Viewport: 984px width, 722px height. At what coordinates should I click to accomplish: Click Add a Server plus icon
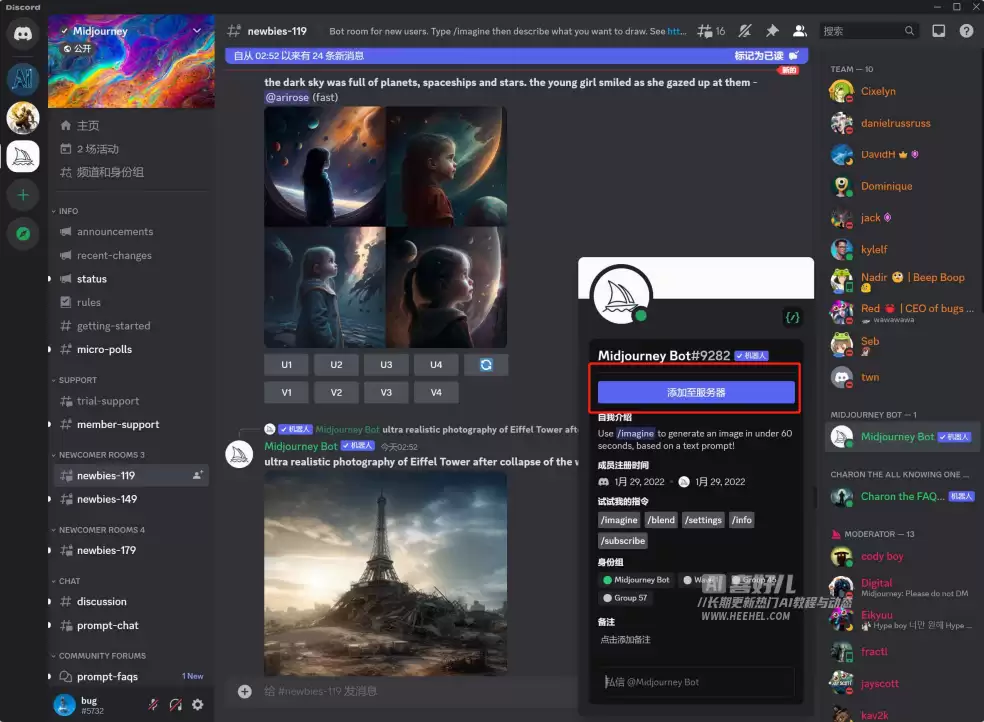23,195
